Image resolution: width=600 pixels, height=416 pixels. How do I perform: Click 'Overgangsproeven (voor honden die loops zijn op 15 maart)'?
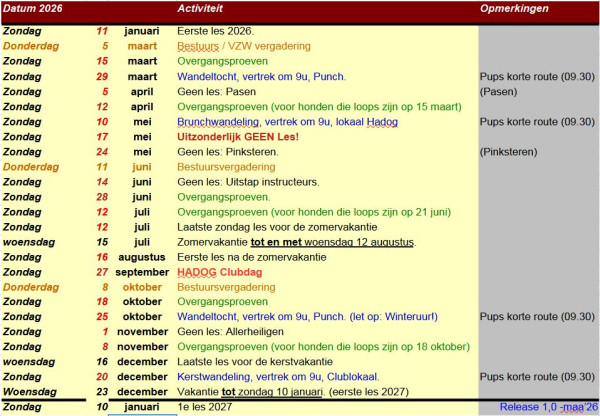tap(319, 107)
